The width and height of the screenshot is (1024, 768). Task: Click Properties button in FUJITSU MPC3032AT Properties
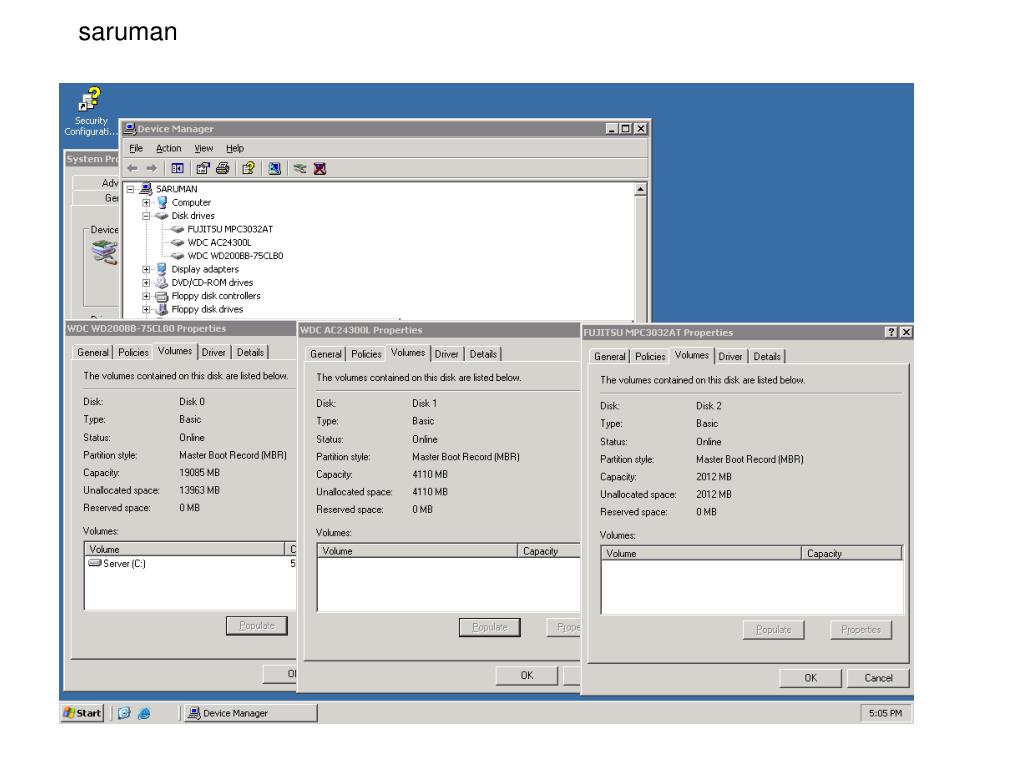coord(861,630)
